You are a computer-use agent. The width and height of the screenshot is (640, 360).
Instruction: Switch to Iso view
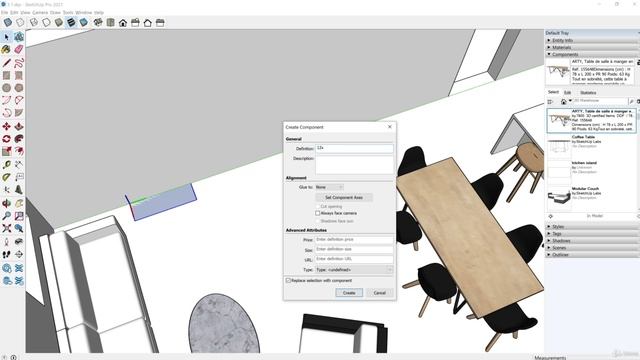[98, 23]
